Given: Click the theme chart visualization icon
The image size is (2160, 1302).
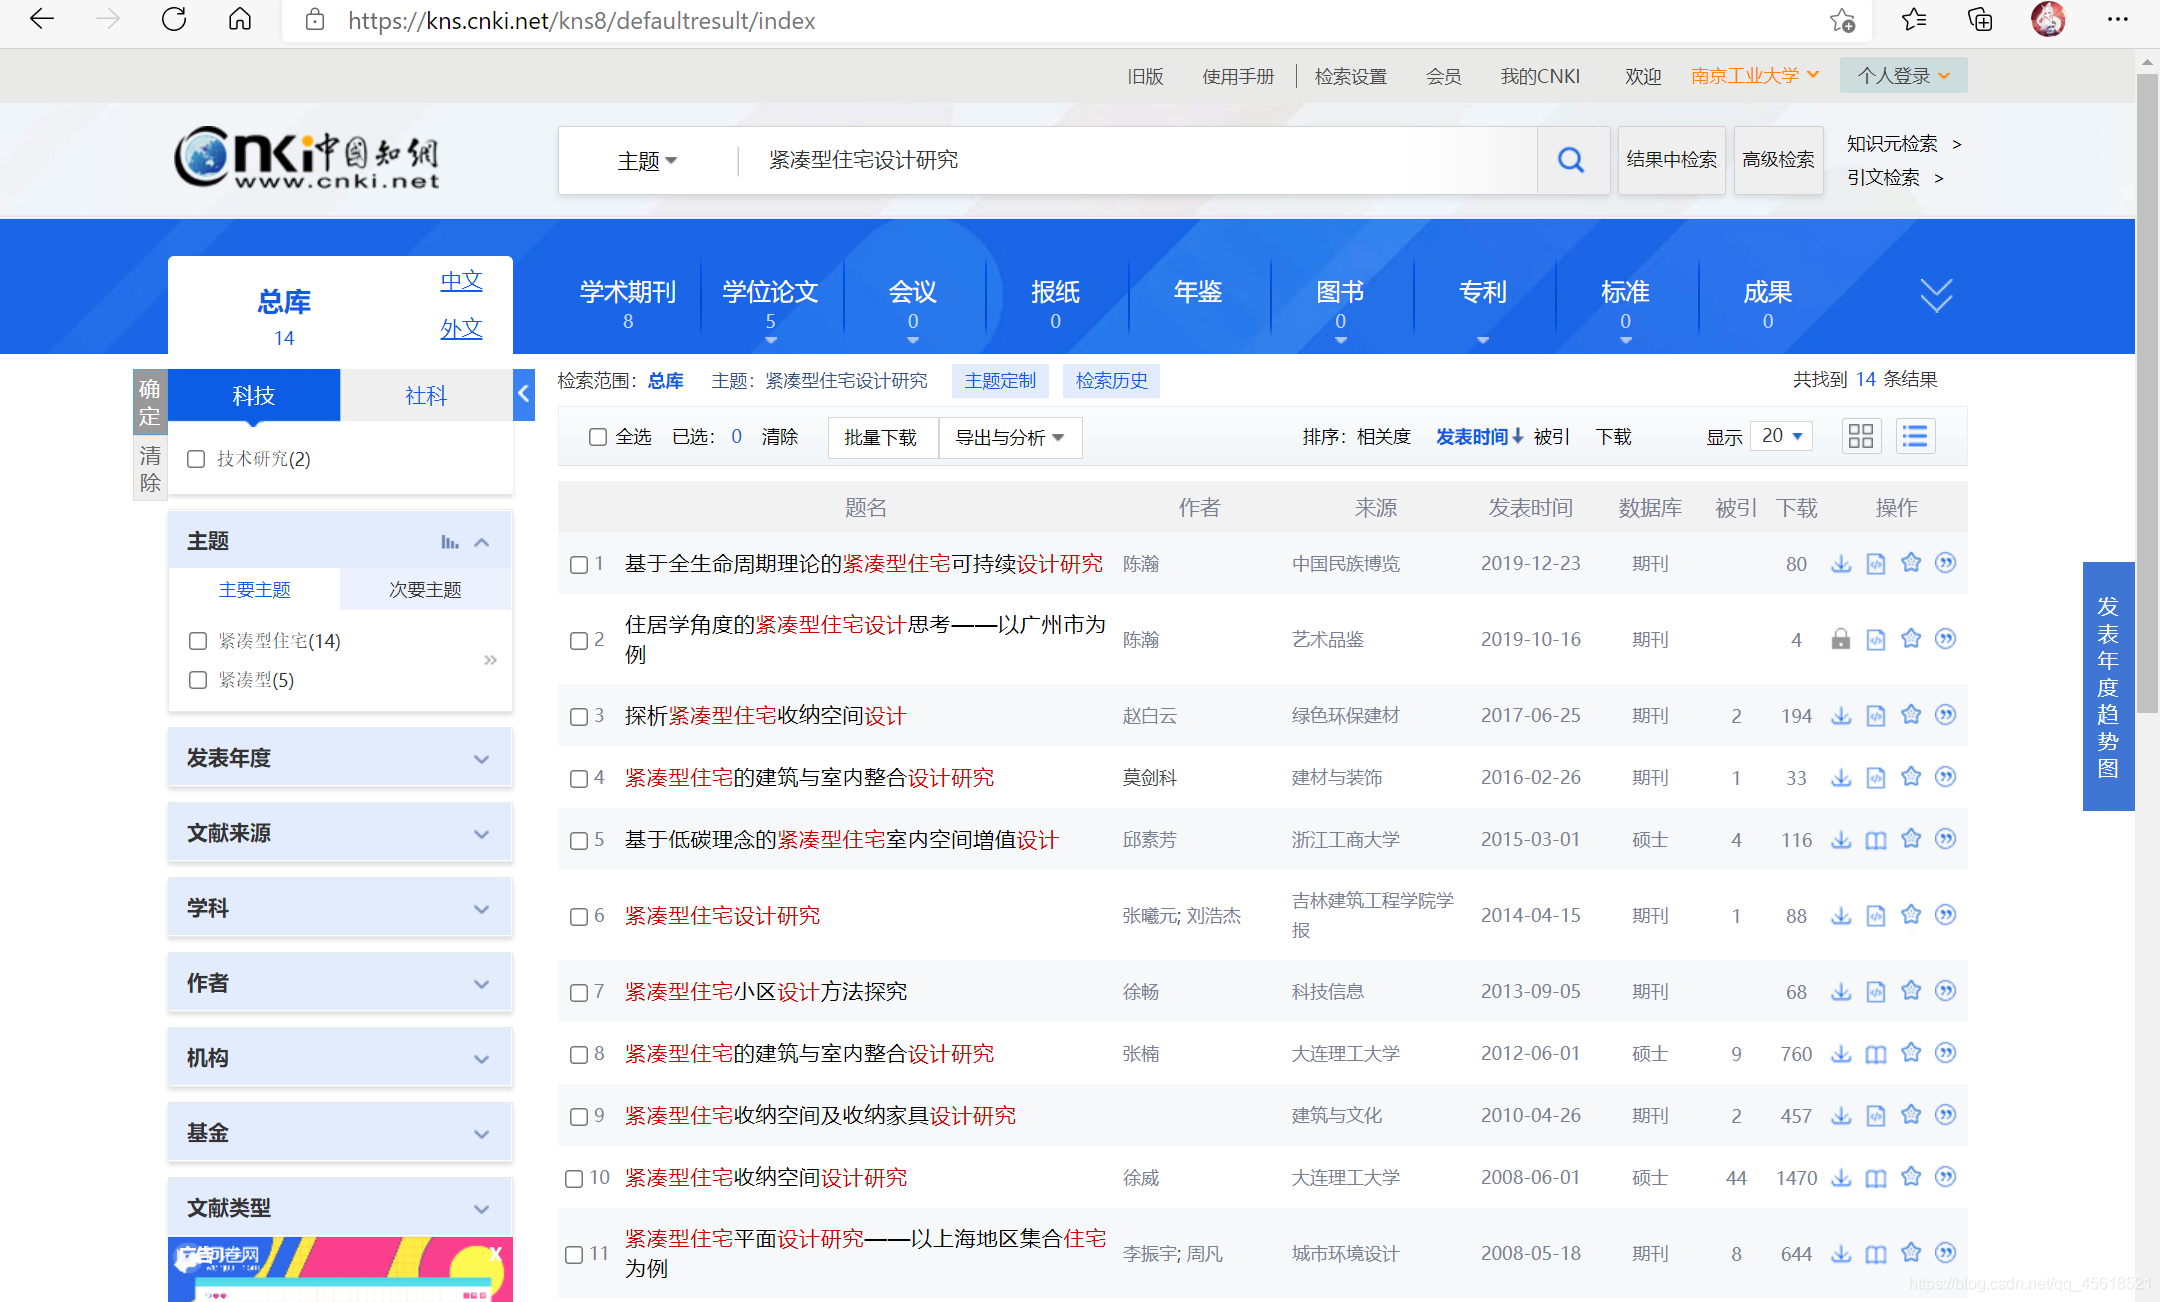Looking at the screenshot, I should click(x=450, y=542).
